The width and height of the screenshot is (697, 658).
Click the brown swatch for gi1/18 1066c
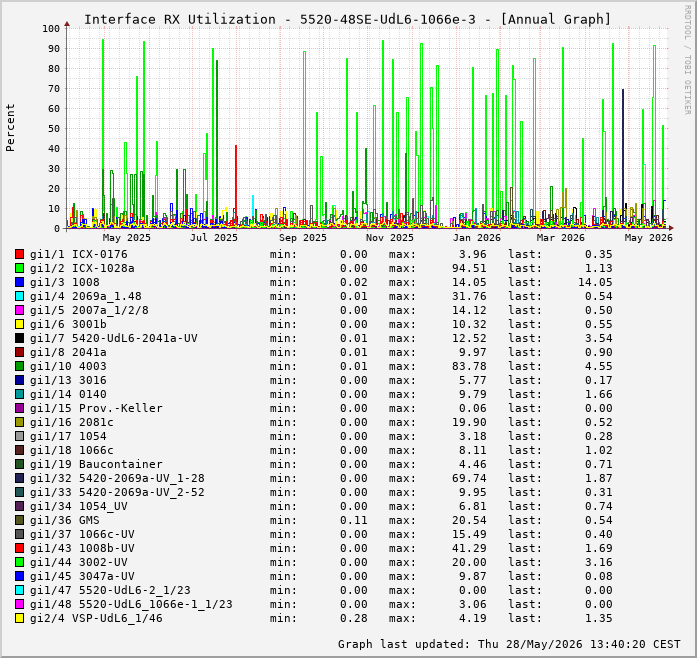(19, 450)
